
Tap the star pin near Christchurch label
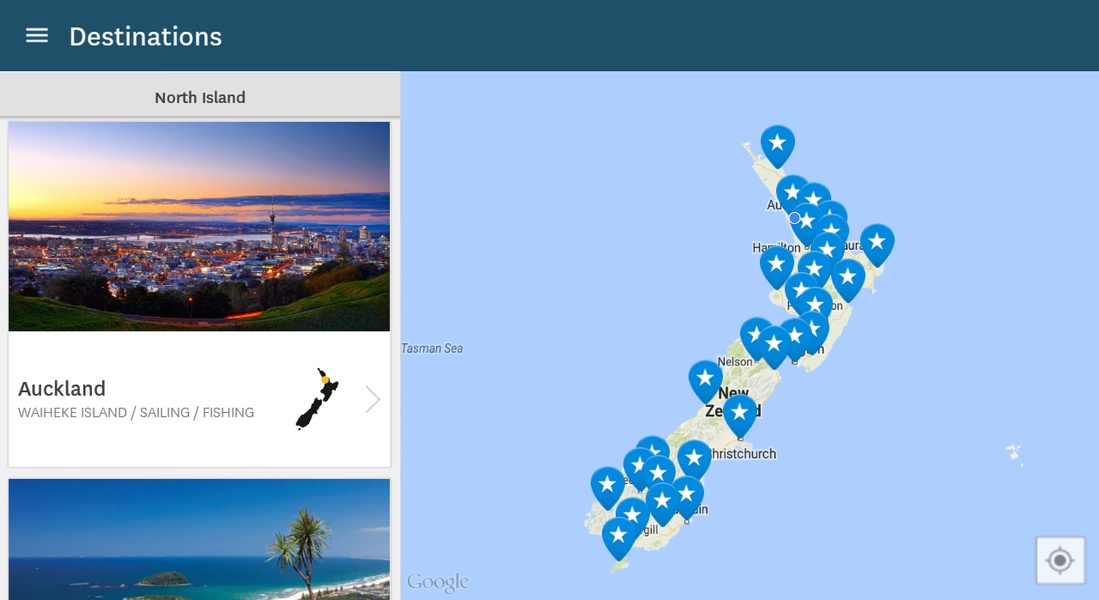tap(739, 416)
